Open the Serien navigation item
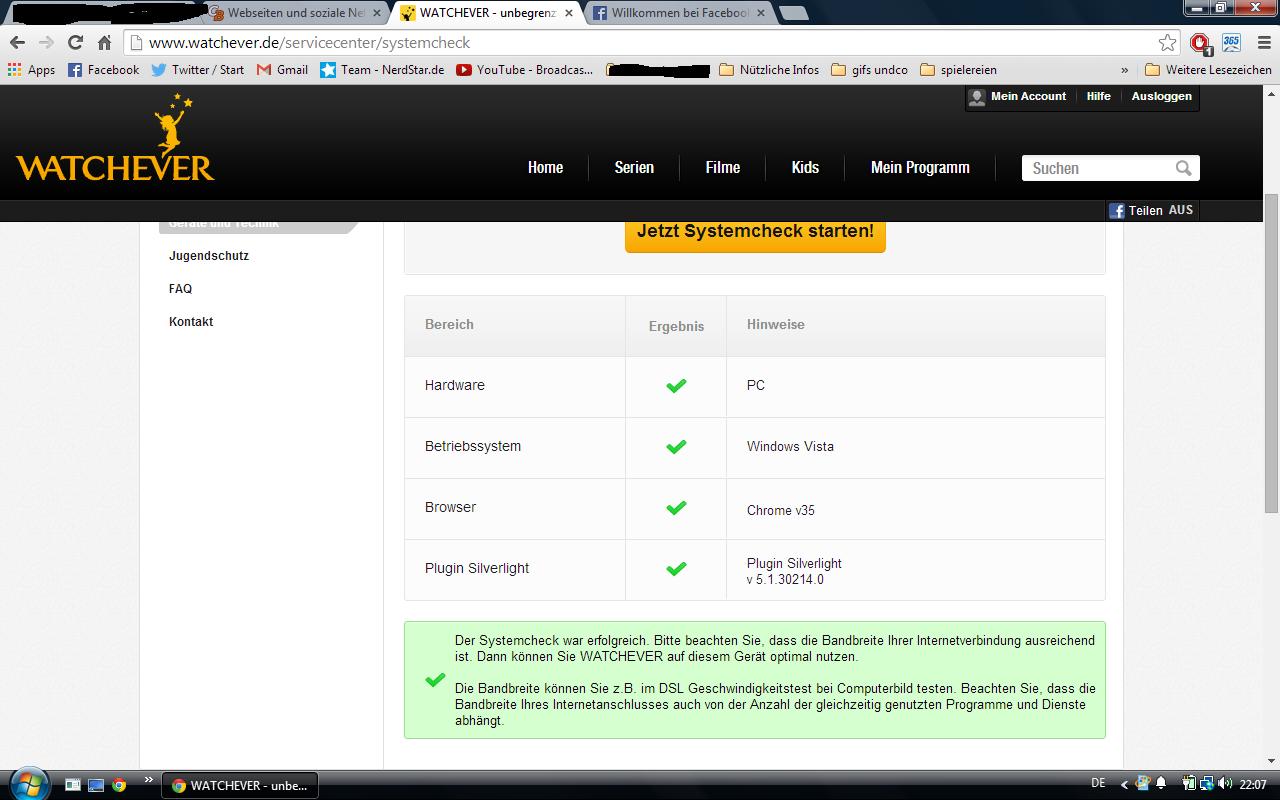1280x800 pixels. (634, 168)
